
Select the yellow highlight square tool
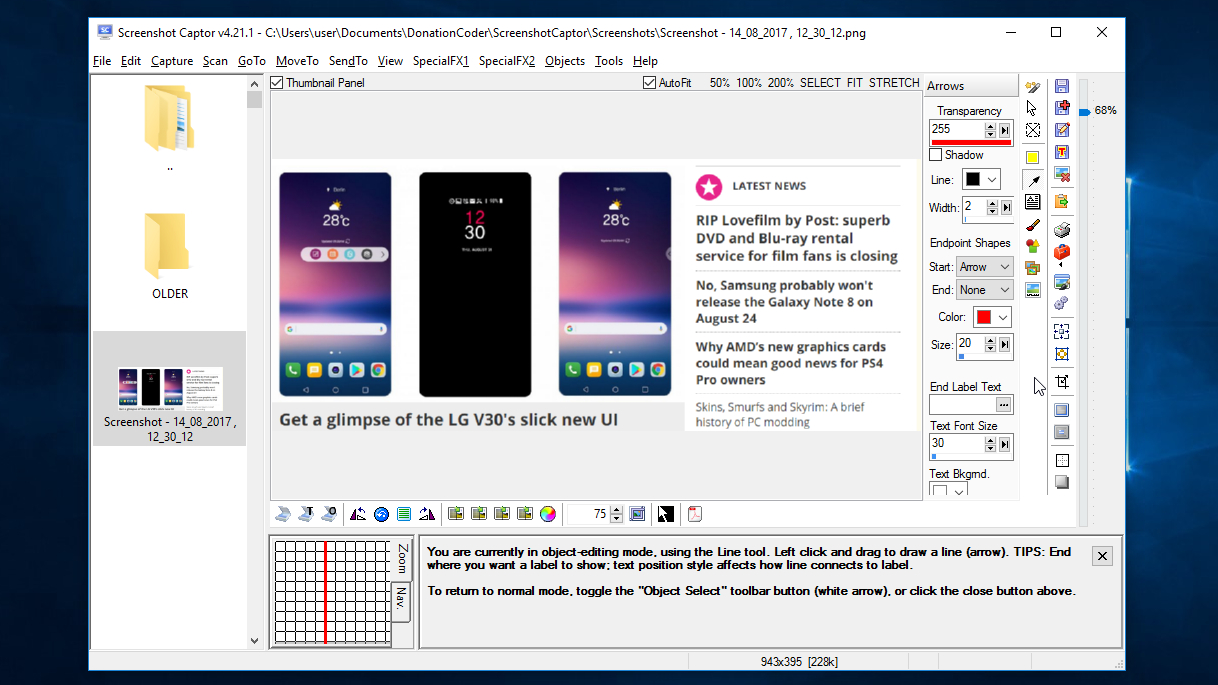click(1032, 157)
